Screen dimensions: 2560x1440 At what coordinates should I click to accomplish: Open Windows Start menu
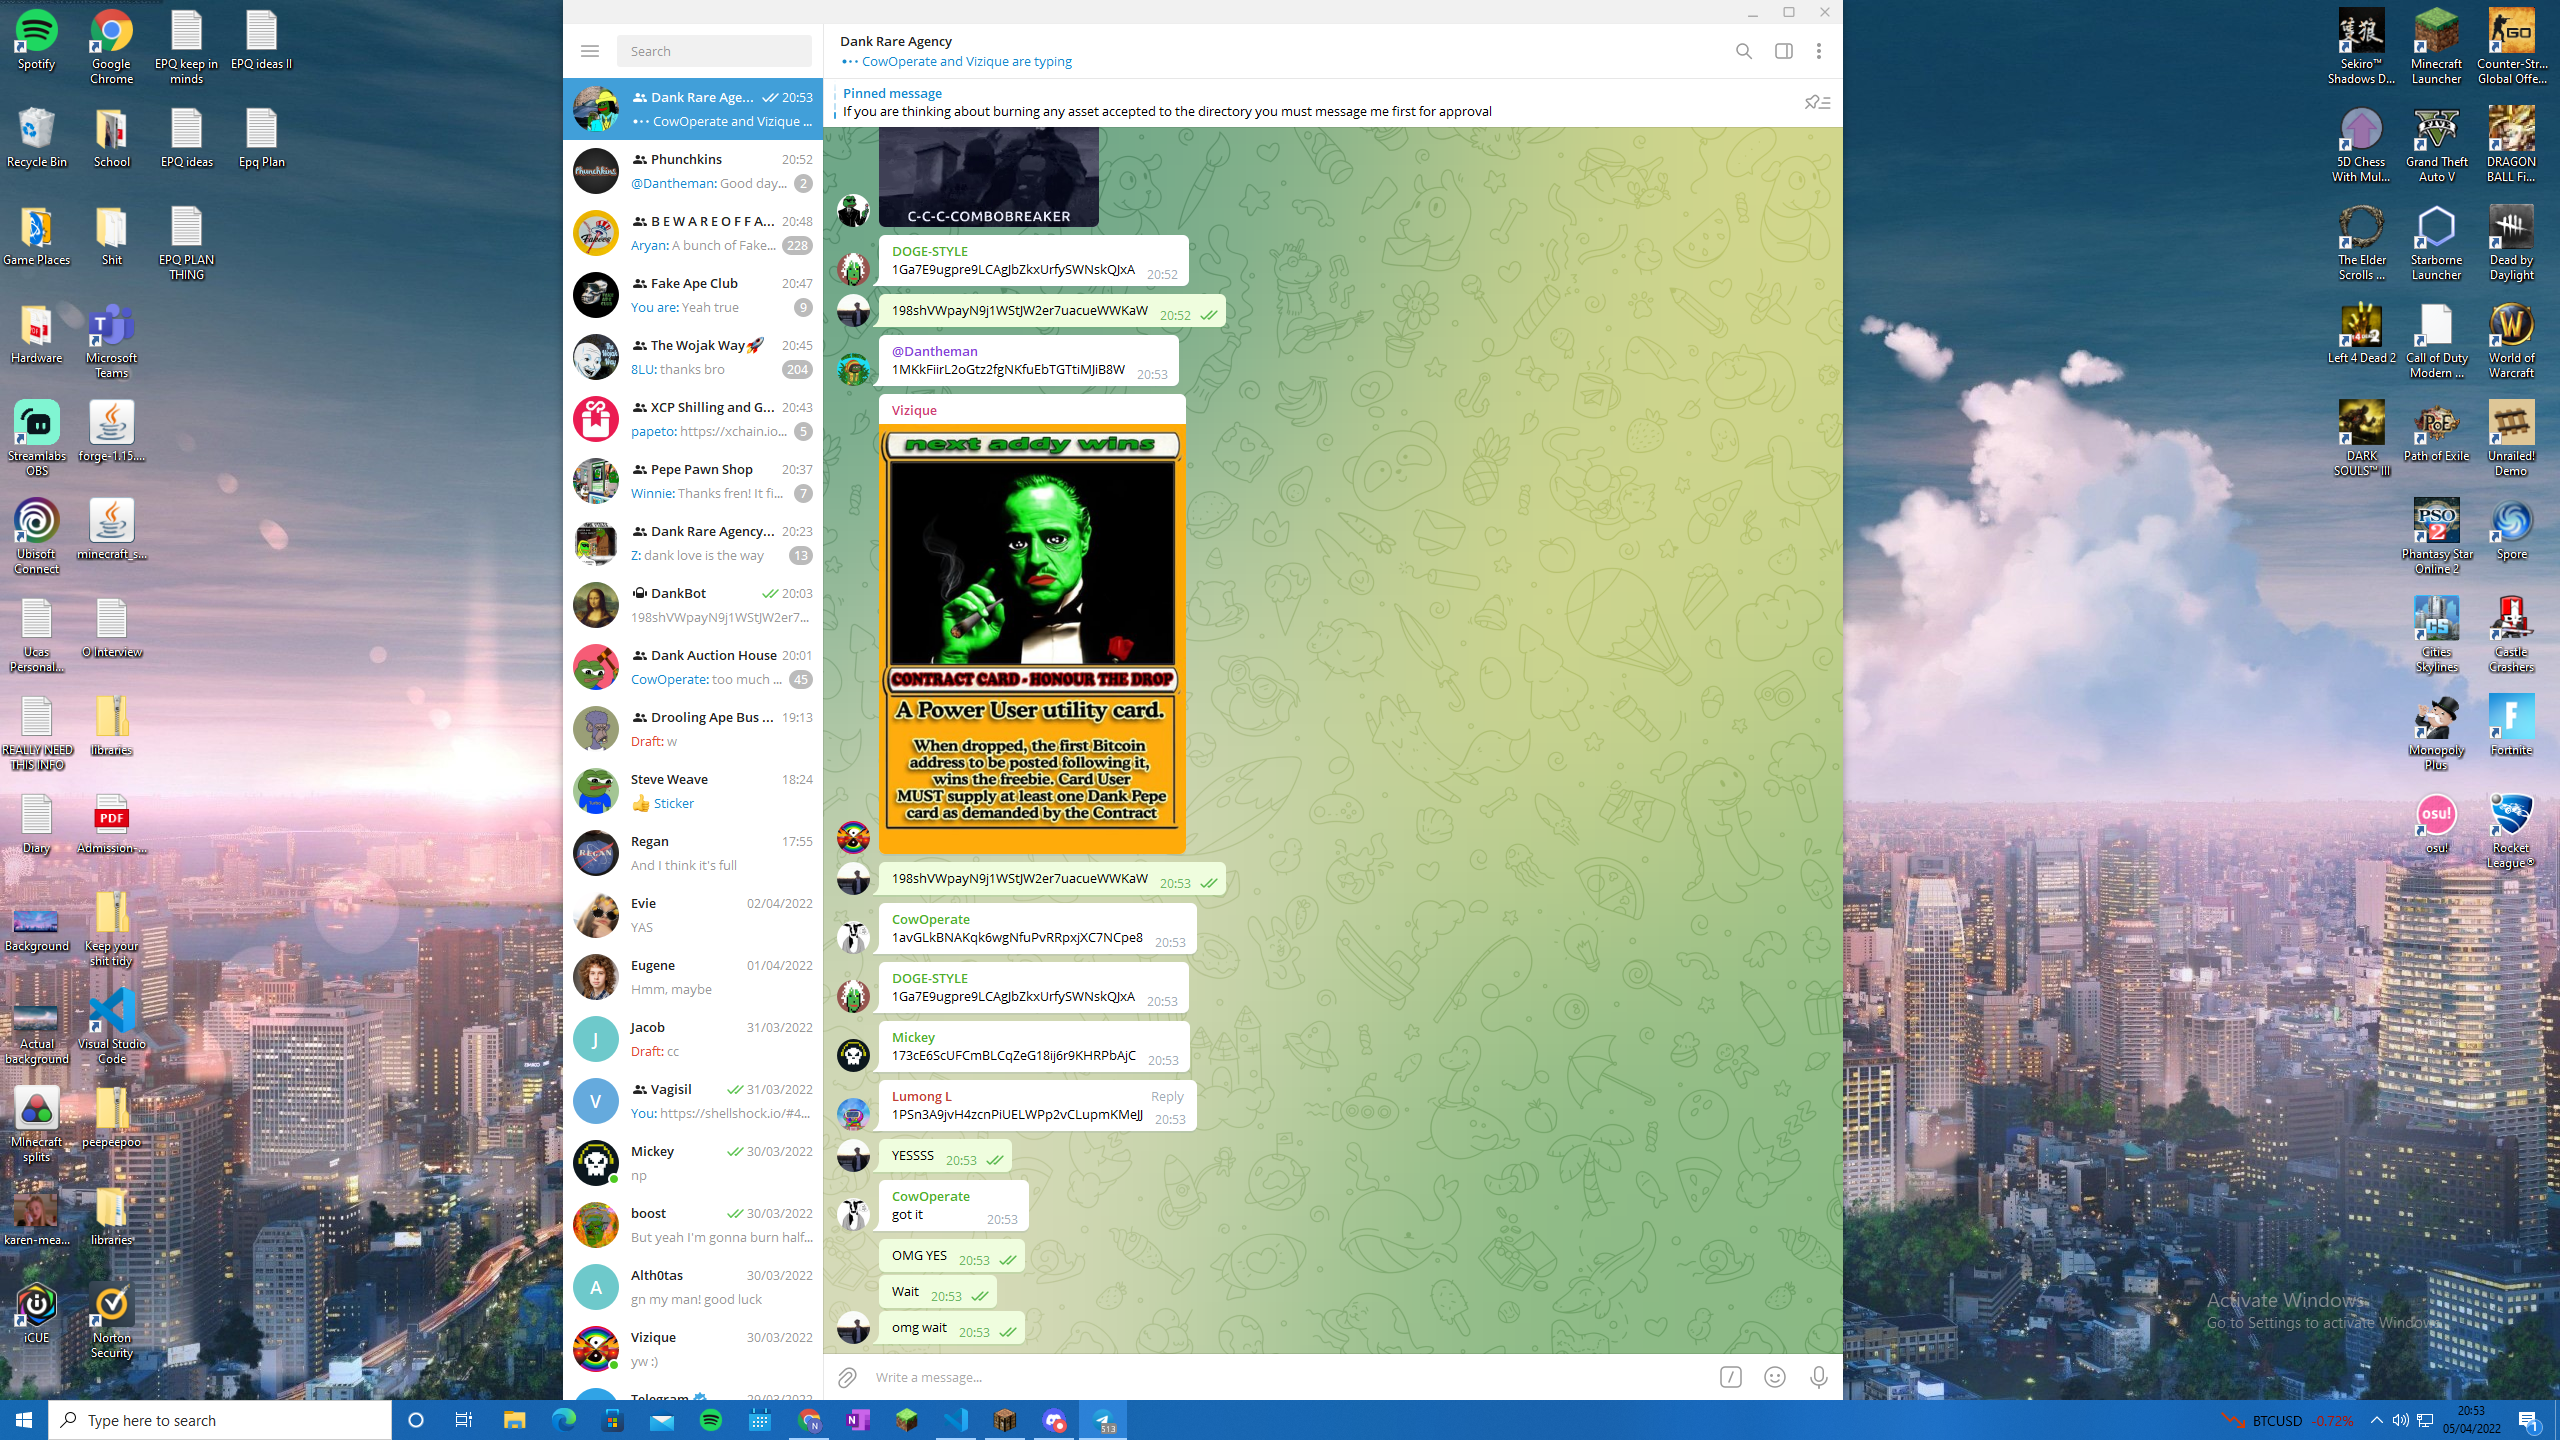(24, 1420)
